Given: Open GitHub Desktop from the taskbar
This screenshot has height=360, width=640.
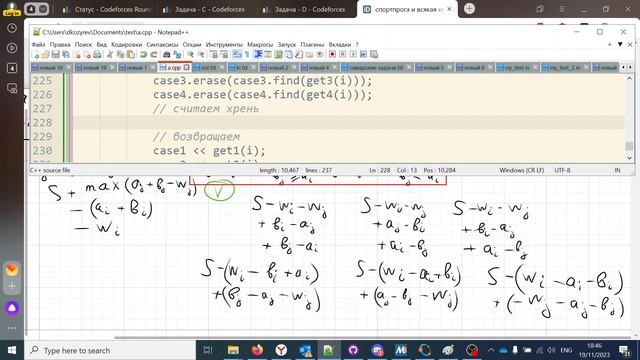Looking at the screenshot, I should coord(353,350).
